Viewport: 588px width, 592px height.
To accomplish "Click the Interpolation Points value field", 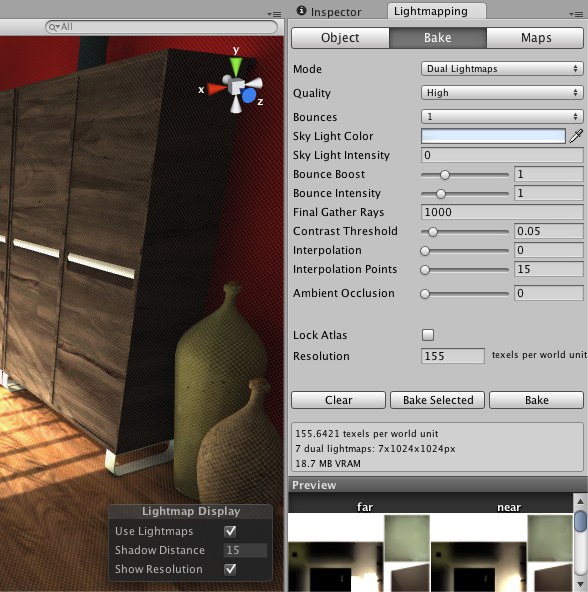I will [x=549, y=269].
